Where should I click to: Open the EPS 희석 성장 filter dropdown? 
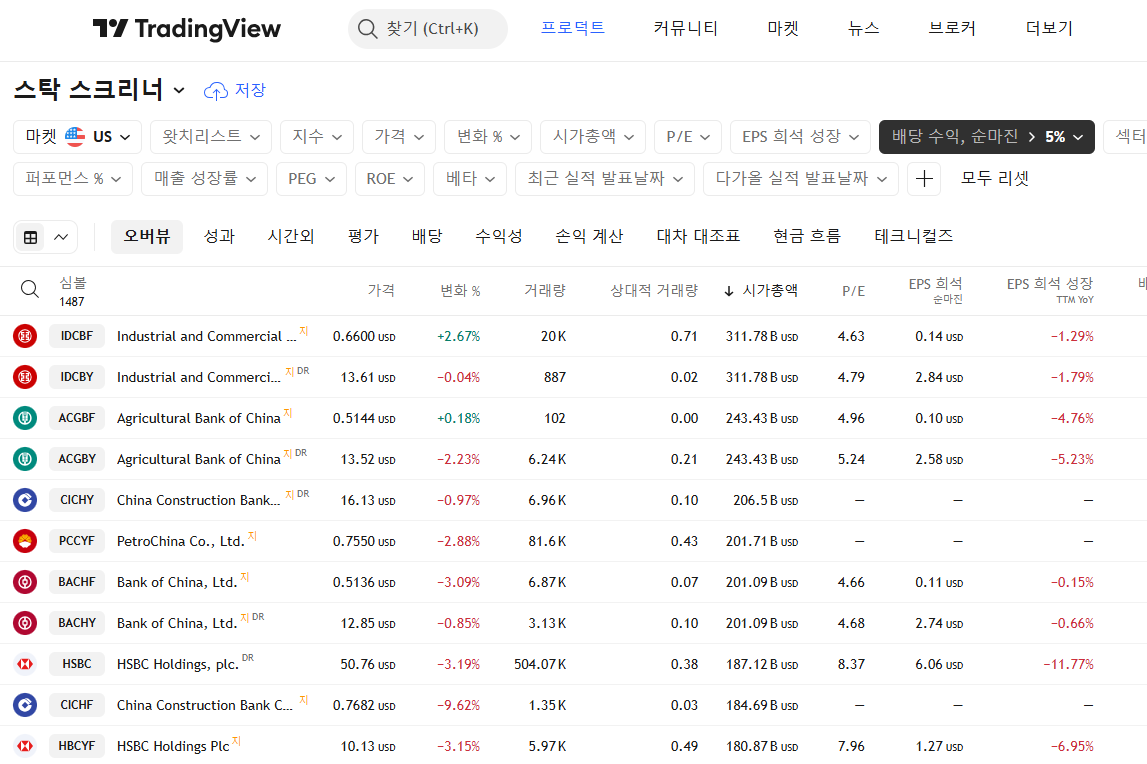click(x=800, y=137)
